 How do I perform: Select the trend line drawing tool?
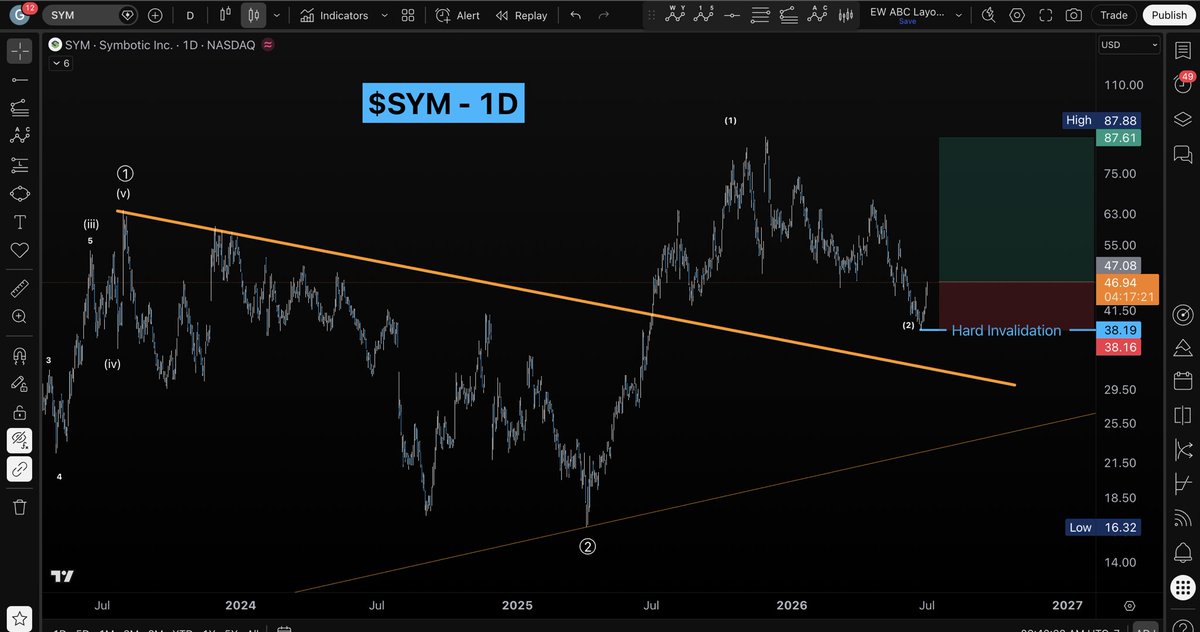pyautogui.click(x=20, y=79)
